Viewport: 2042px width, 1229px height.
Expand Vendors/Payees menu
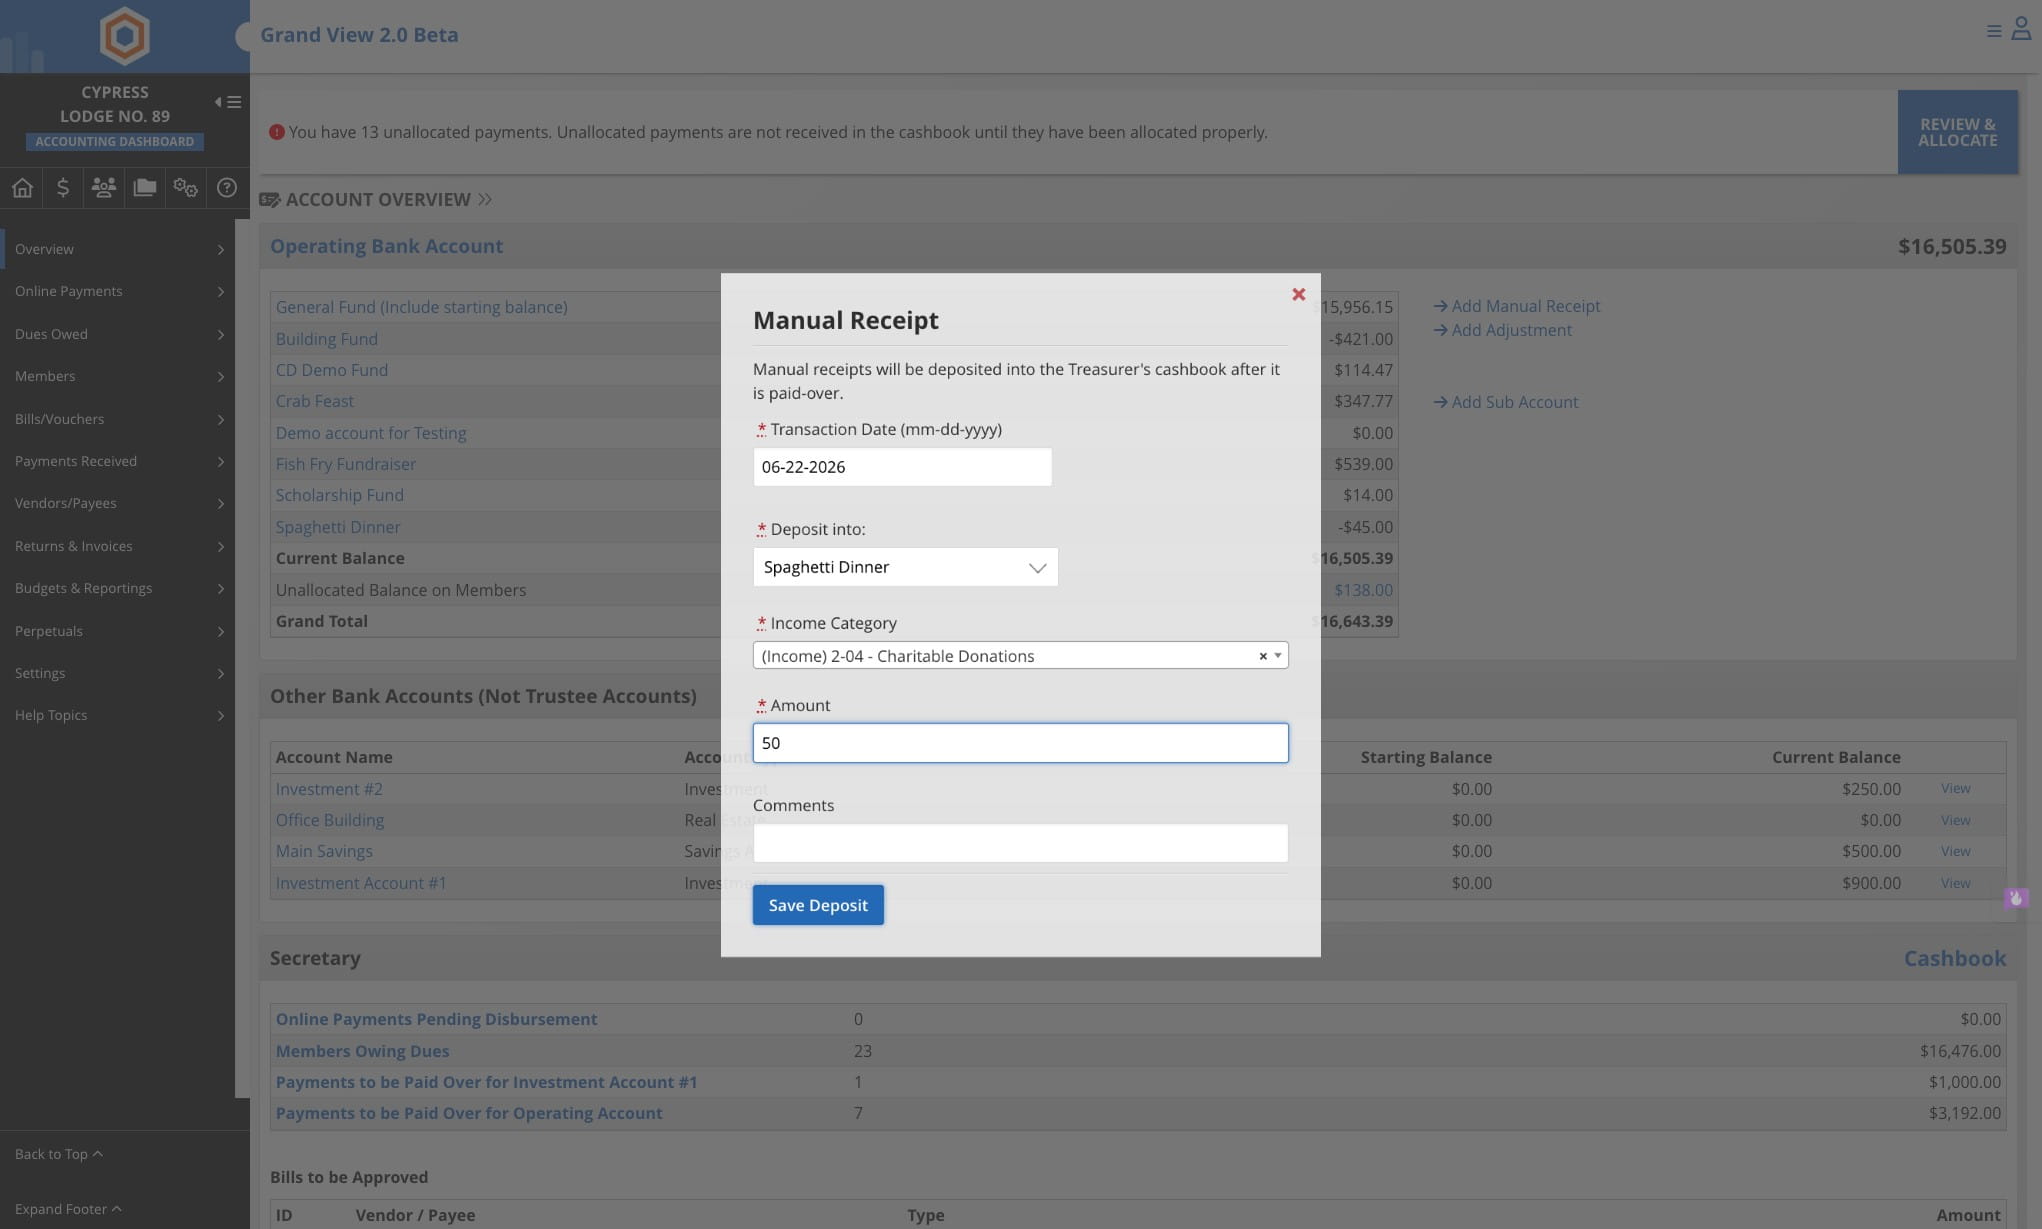pos(117,503)
